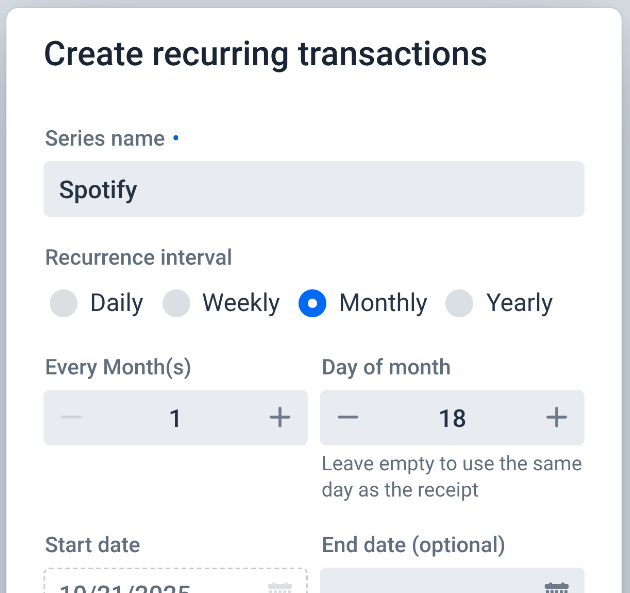This screenshot has height=593, width=630.
Task: Click plus icon for Day of month
Action: pos(556,417)
